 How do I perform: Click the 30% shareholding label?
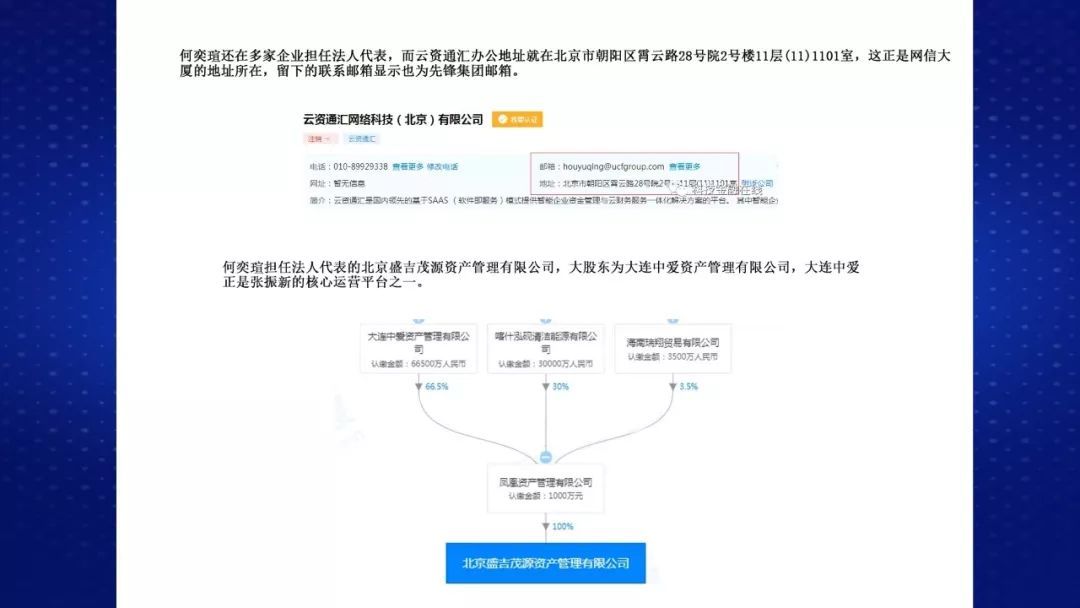coord(561,387)
